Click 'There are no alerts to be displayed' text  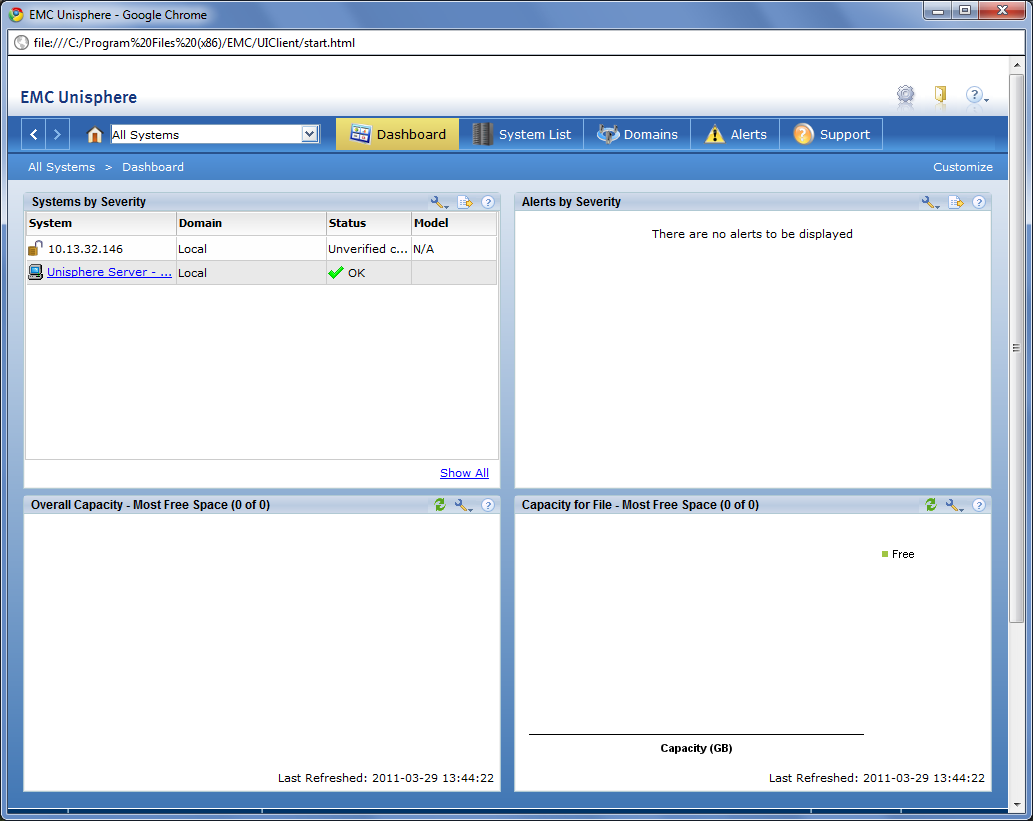tap(752, 234)
